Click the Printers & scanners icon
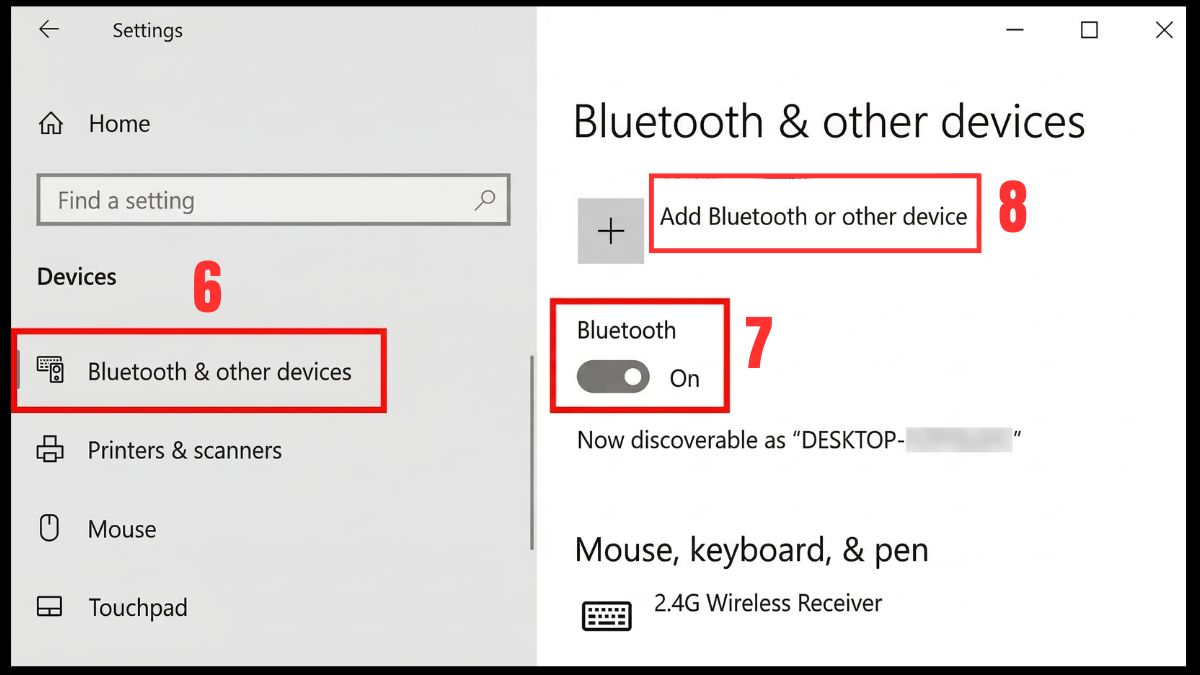This screenshot has height=675, width=1200. click(50, 450)
